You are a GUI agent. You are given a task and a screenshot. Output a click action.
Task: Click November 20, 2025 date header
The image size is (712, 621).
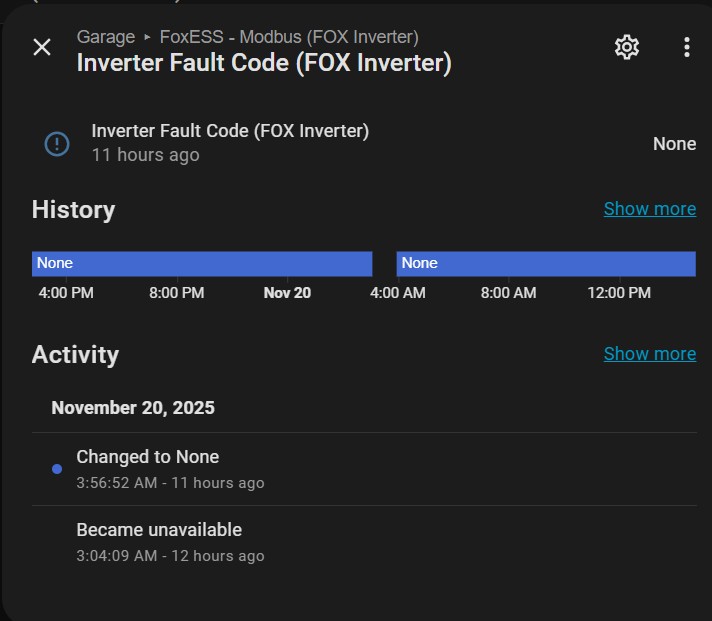click(133, 408)
